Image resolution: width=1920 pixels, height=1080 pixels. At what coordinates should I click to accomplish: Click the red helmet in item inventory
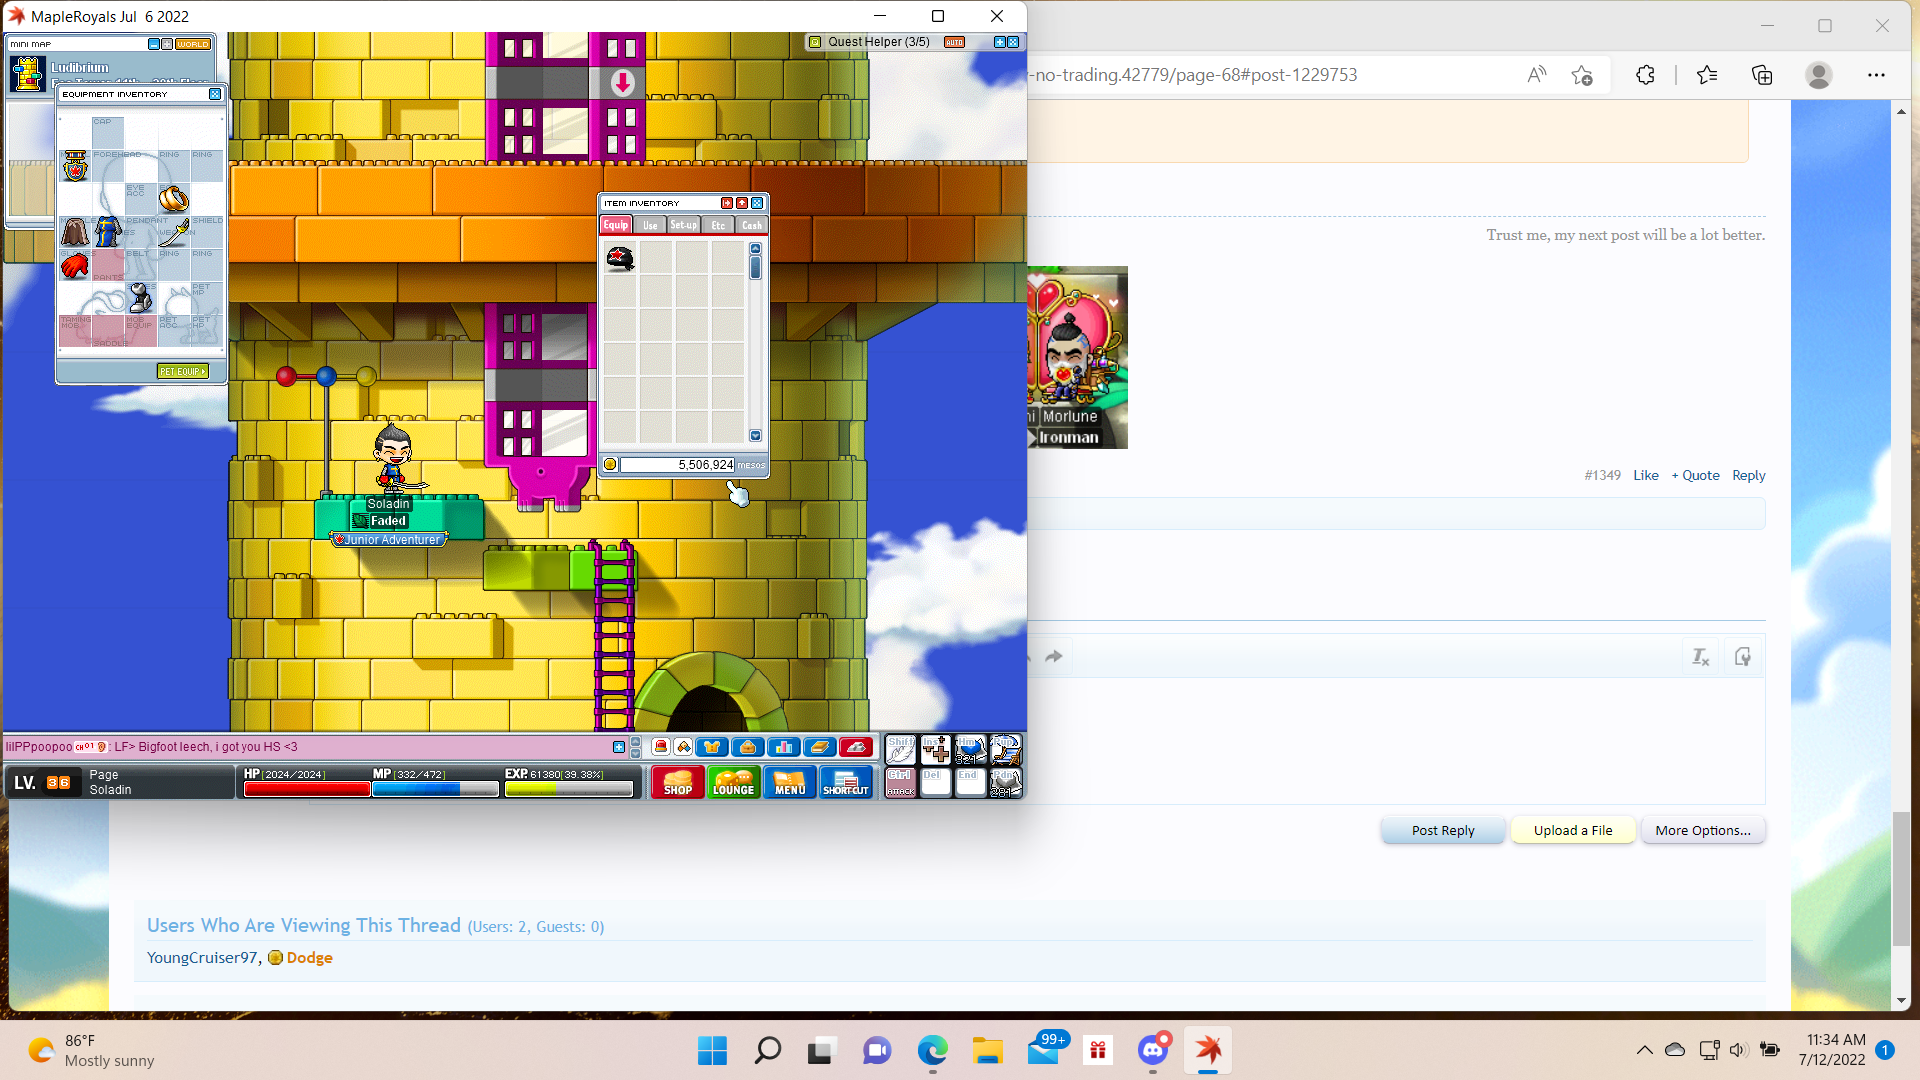[x=620, y=258]
